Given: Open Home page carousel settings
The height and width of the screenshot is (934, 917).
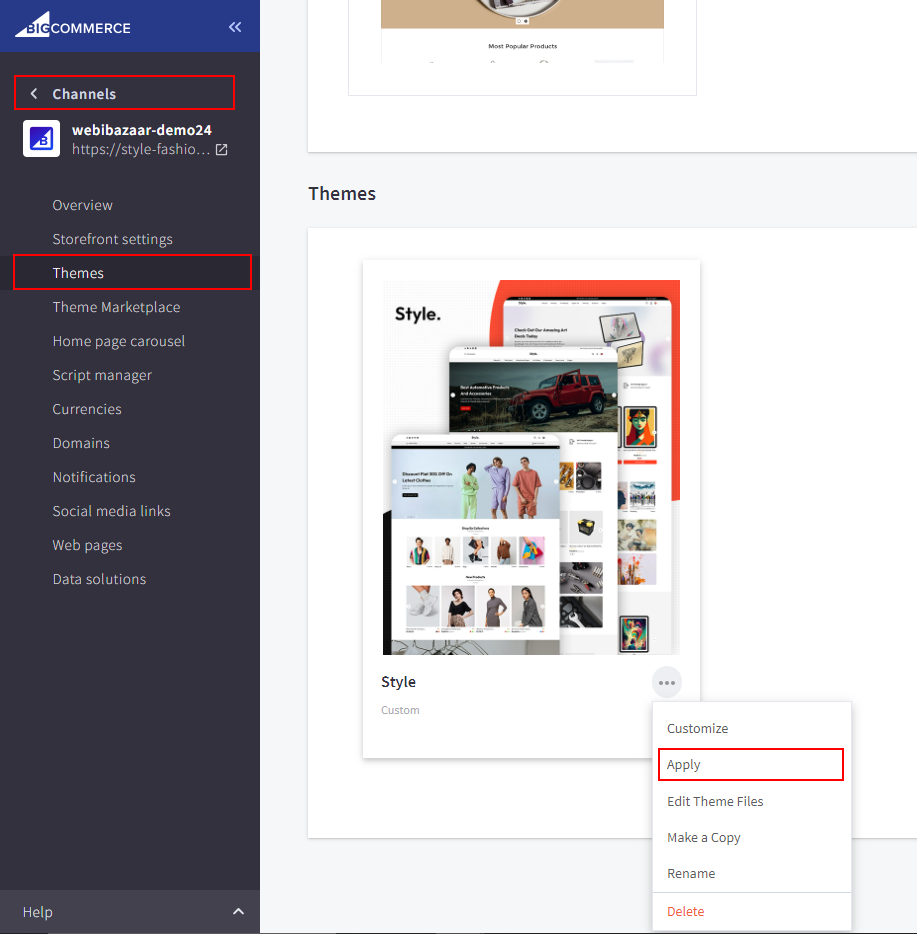Looking at the screenshot, I should point(118,341).
